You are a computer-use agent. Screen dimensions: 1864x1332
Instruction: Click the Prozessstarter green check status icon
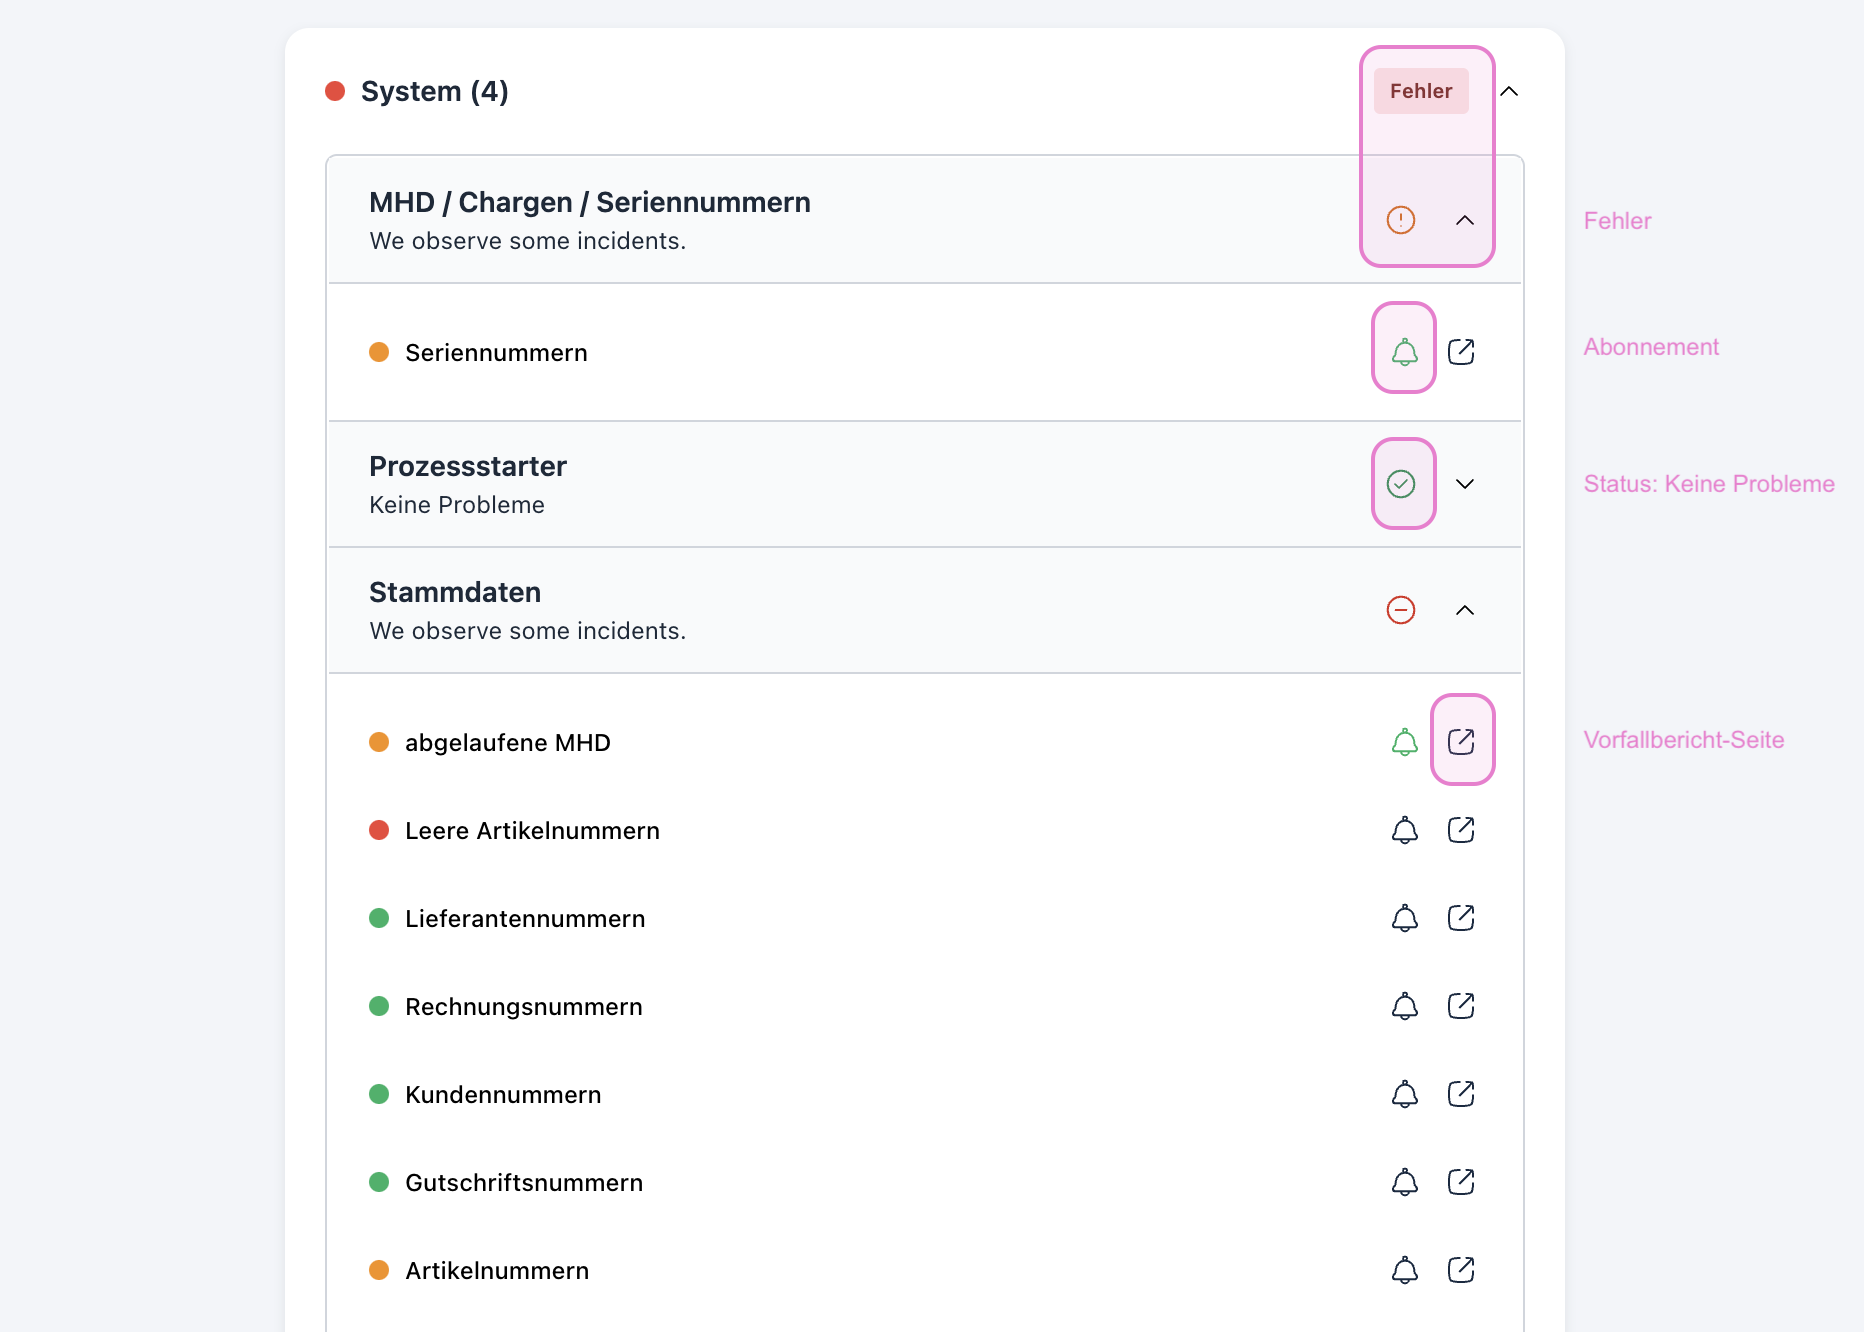[1401, 484]
